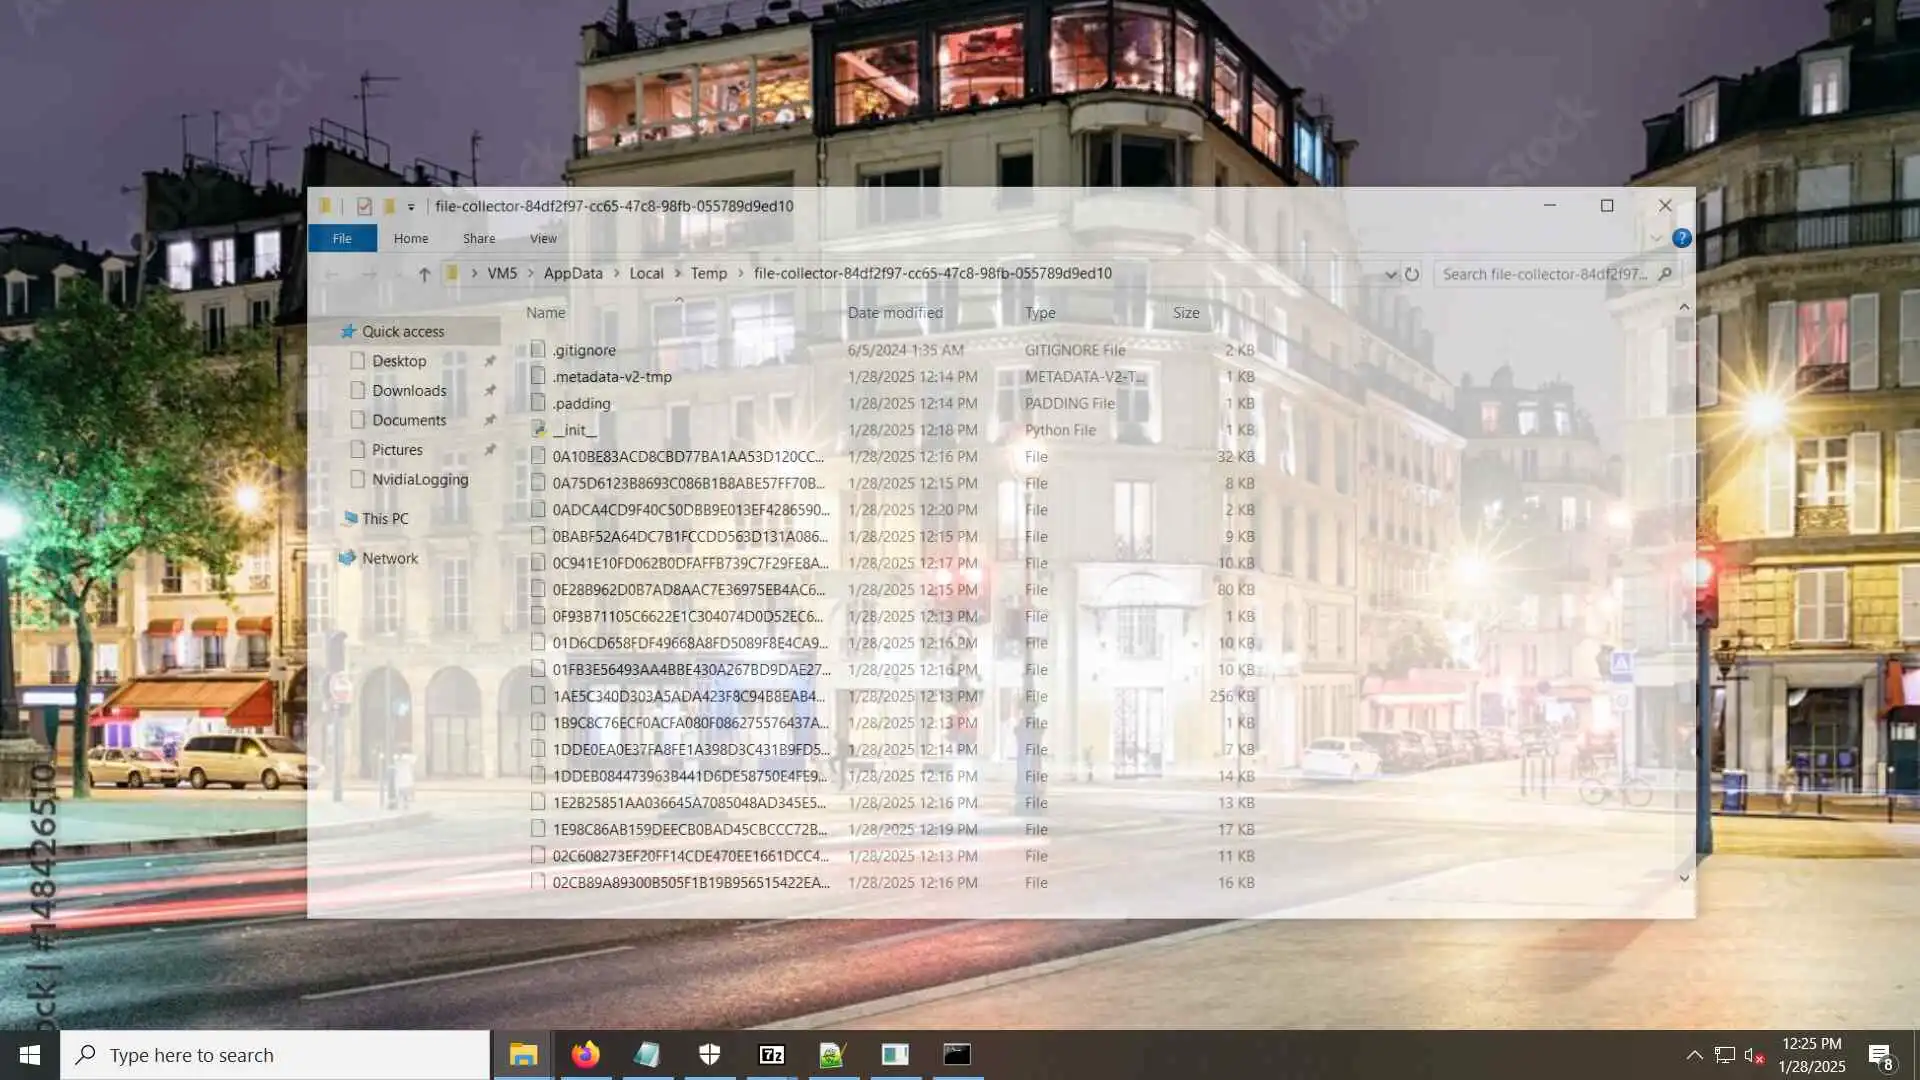Click the Properties icon in quick access toolbar
The width and height of the screenshot is (1920, 1080).
(364, 206)
